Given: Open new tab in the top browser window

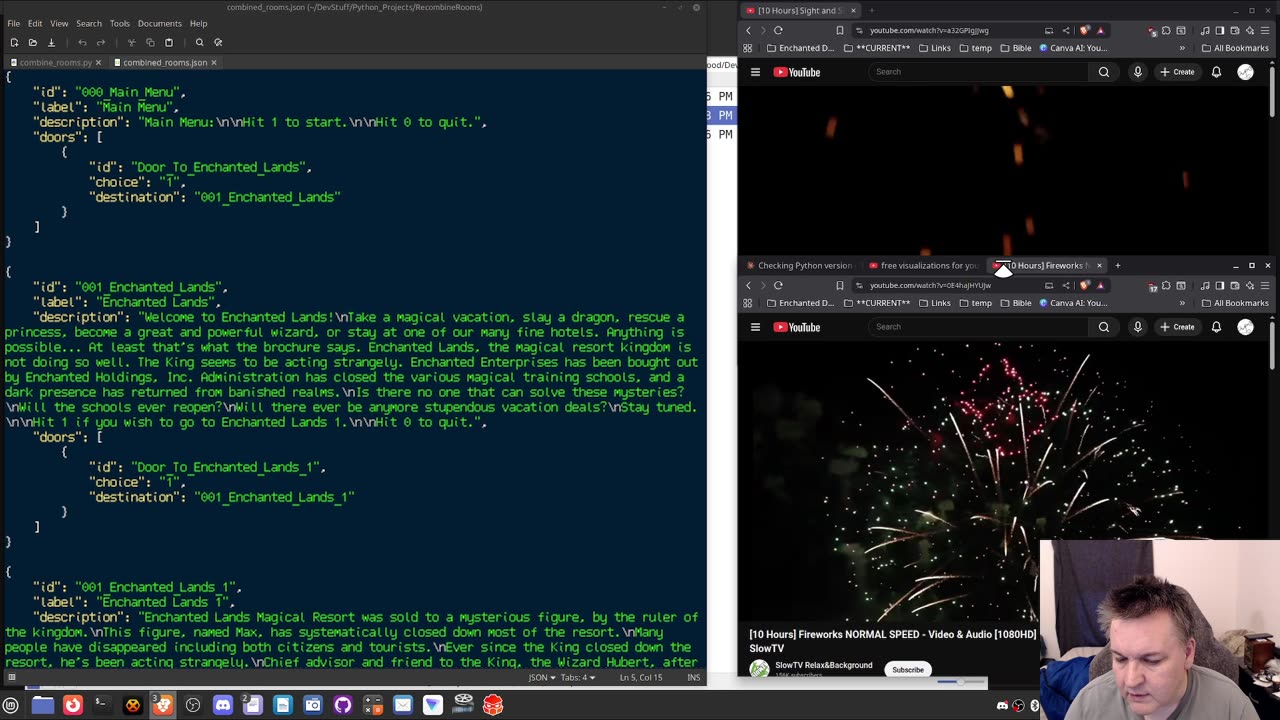Looking at the screenshot, I should click(x=871, y=10).
